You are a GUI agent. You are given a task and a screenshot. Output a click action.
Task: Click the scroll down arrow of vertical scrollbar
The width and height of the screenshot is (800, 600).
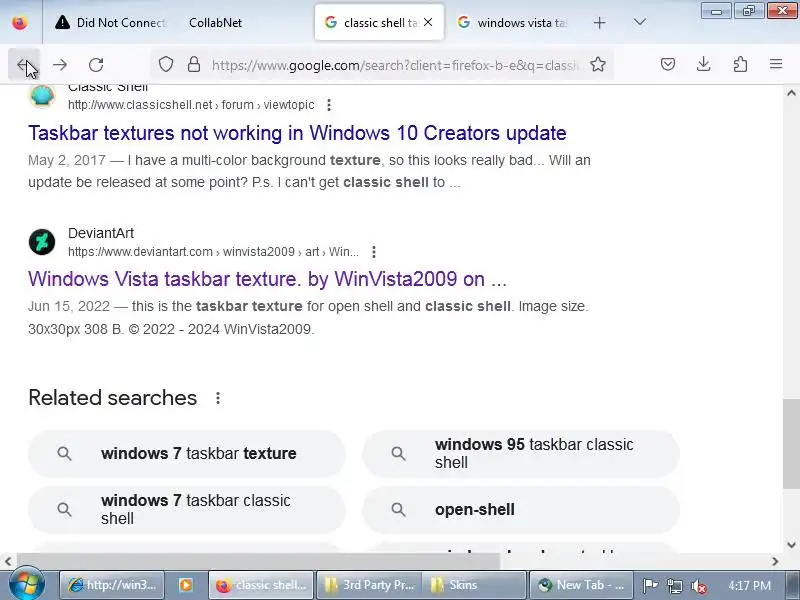click(x=791, y=544)
